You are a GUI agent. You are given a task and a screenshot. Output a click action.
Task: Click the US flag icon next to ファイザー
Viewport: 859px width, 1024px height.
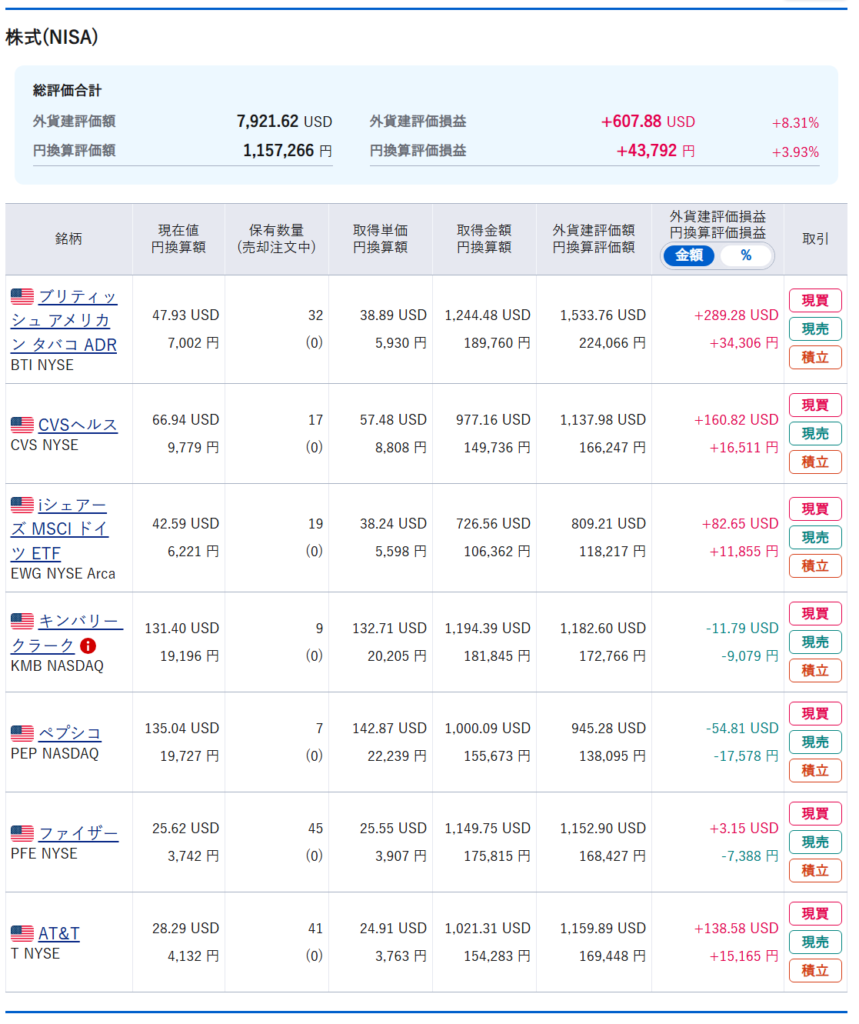[22, 833]
